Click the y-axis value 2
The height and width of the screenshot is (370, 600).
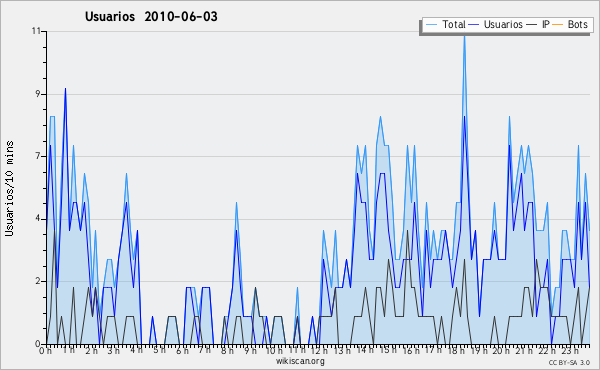tap(38, 281)
